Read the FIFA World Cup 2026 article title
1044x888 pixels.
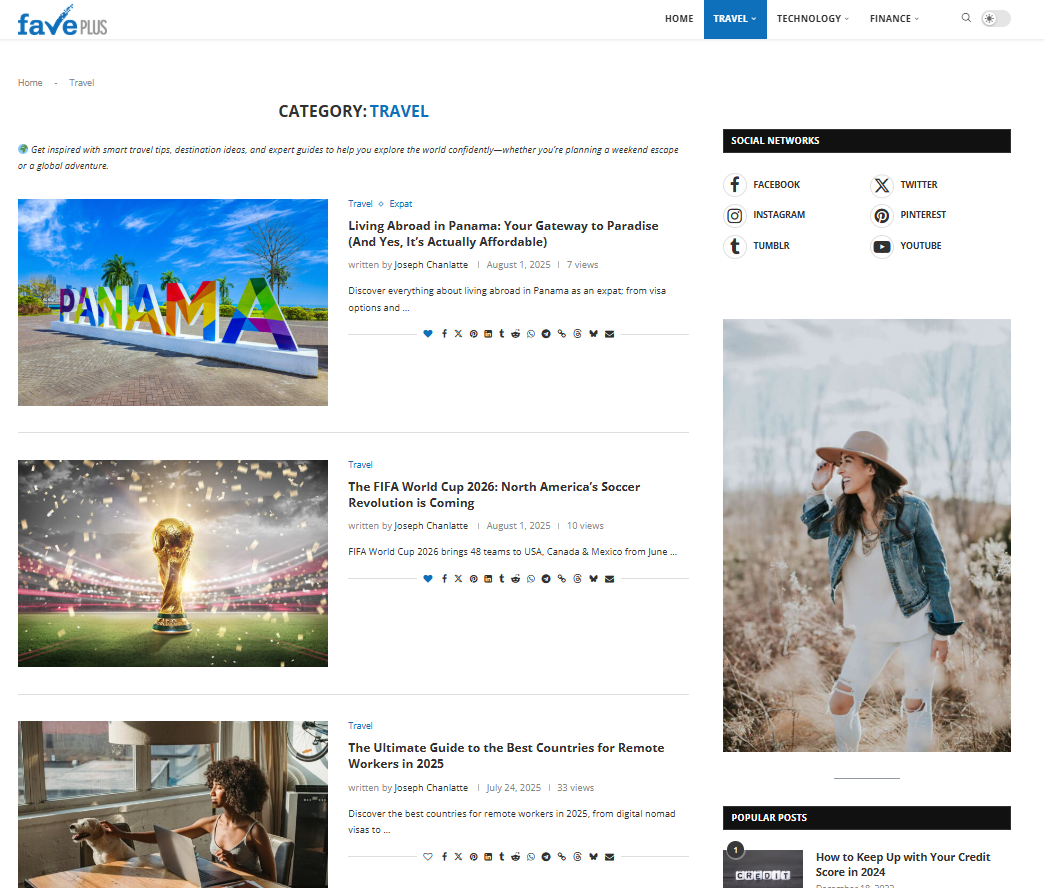coord(494,495)
